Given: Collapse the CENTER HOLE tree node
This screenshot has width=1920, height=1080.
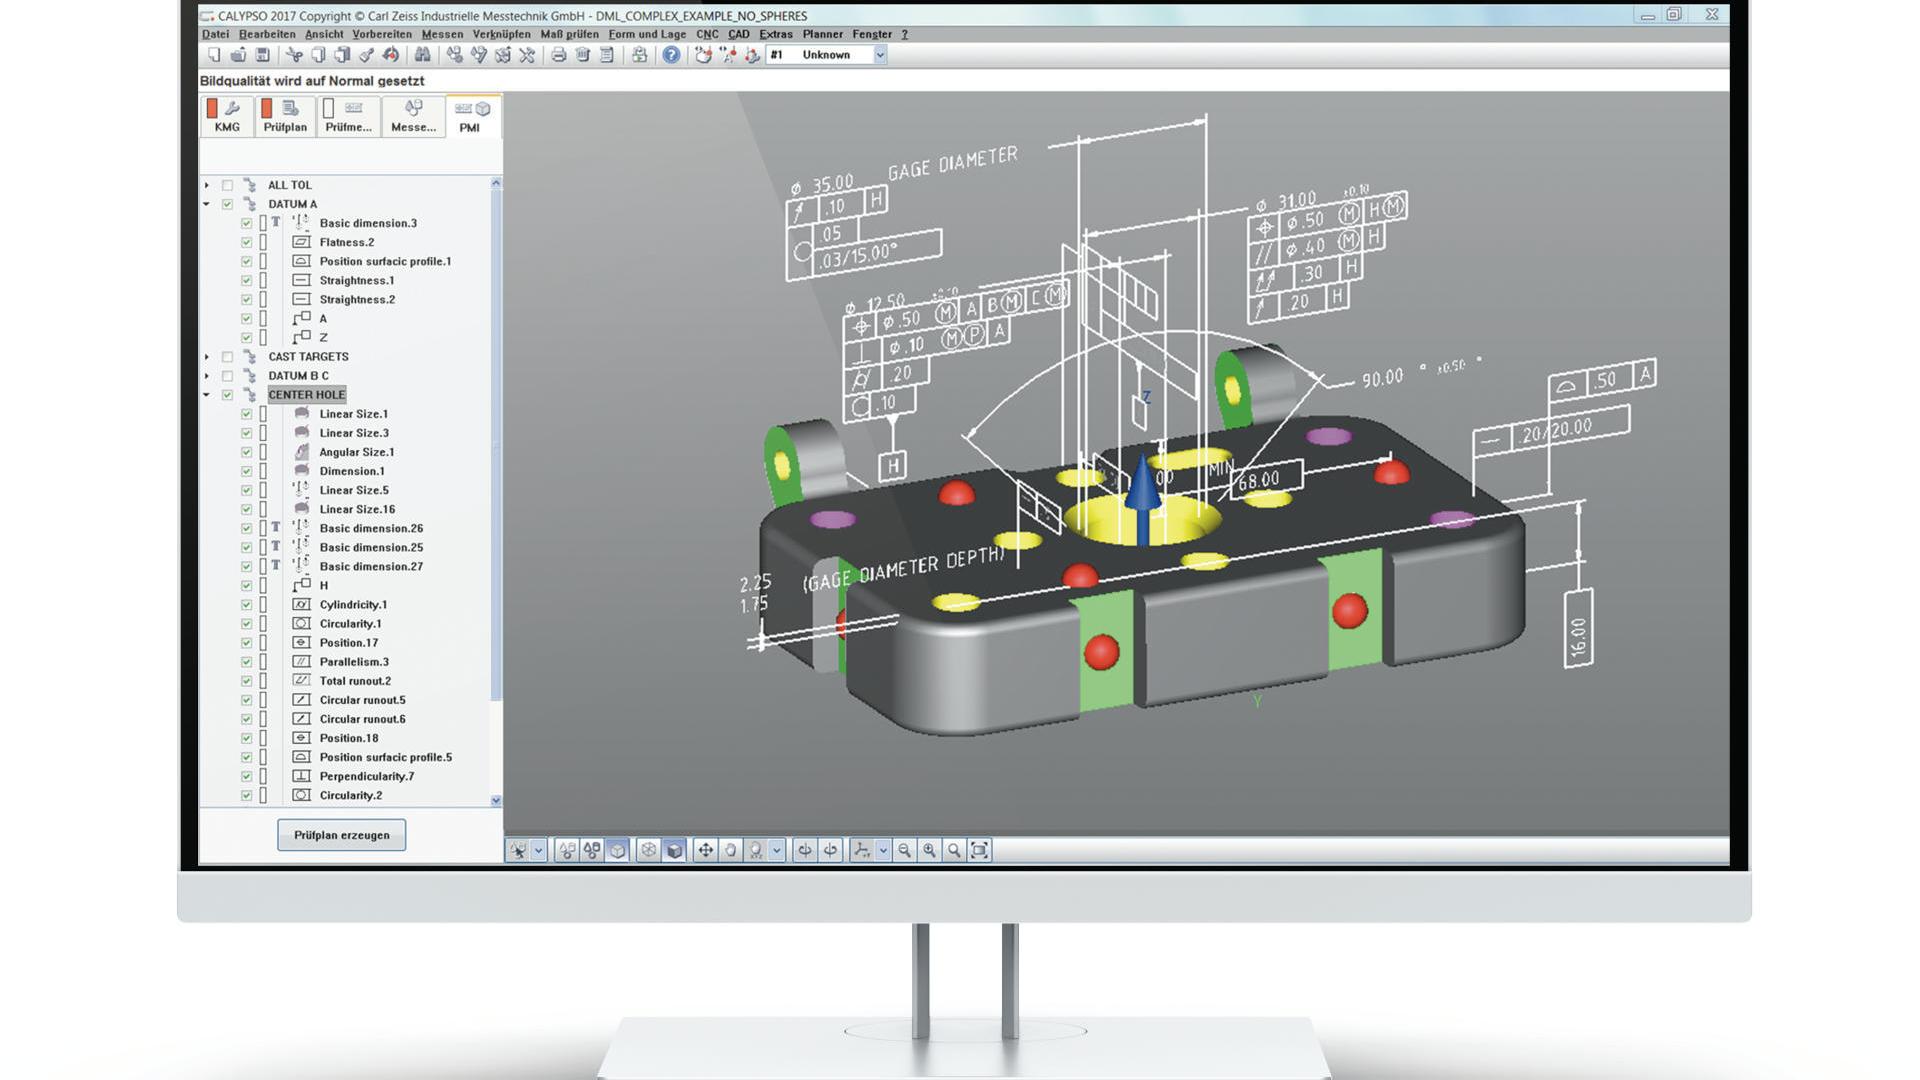Looking at the screenshot, I should click(x=207, y=395).
